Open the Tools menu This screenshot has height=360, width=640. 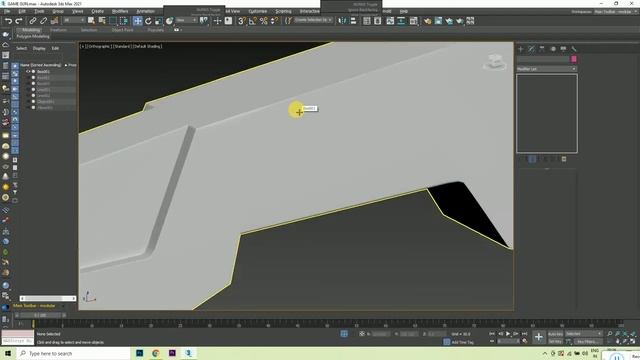(x=39, y=11)
